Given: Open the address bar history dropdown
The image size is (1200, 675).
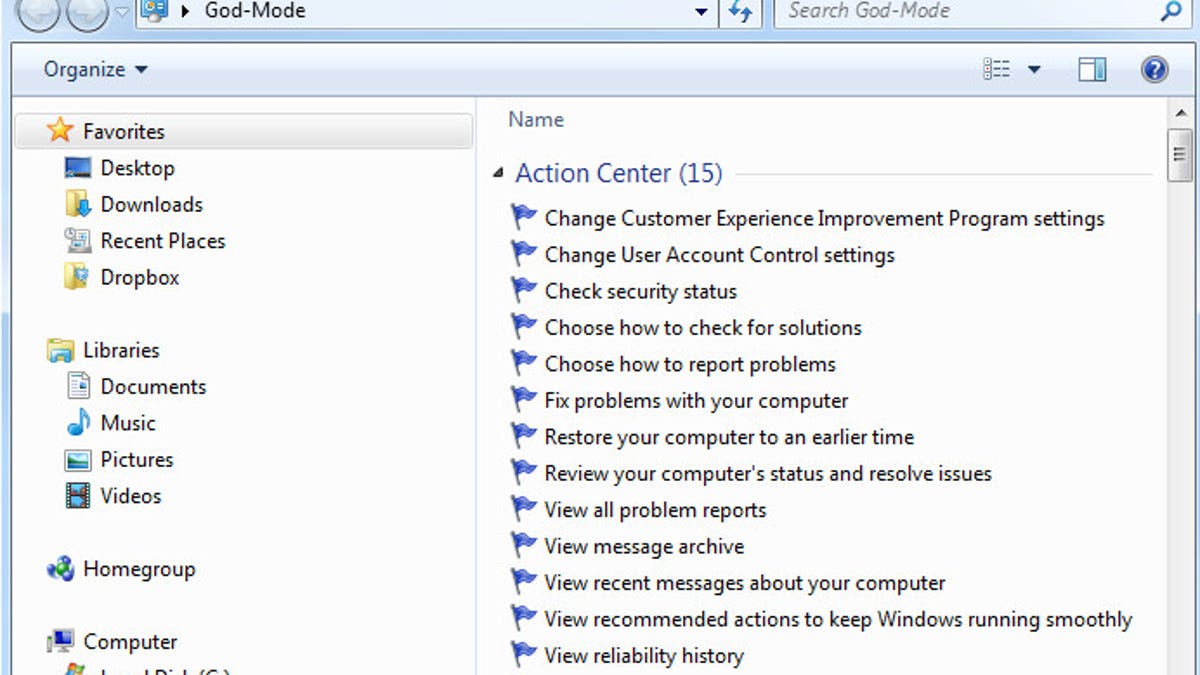Looking at the screenshot, I should click(702, 13).
